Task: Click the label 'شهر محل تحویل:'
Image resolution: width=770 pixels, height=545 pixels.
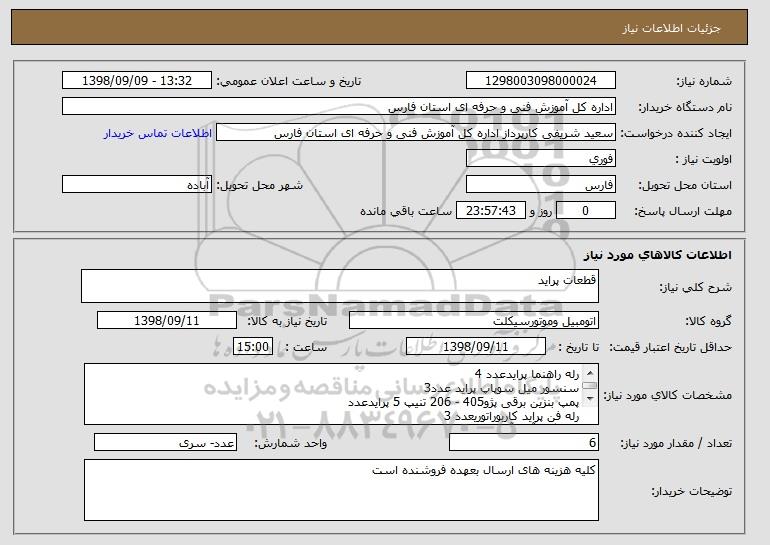Action: pos(260,185)
